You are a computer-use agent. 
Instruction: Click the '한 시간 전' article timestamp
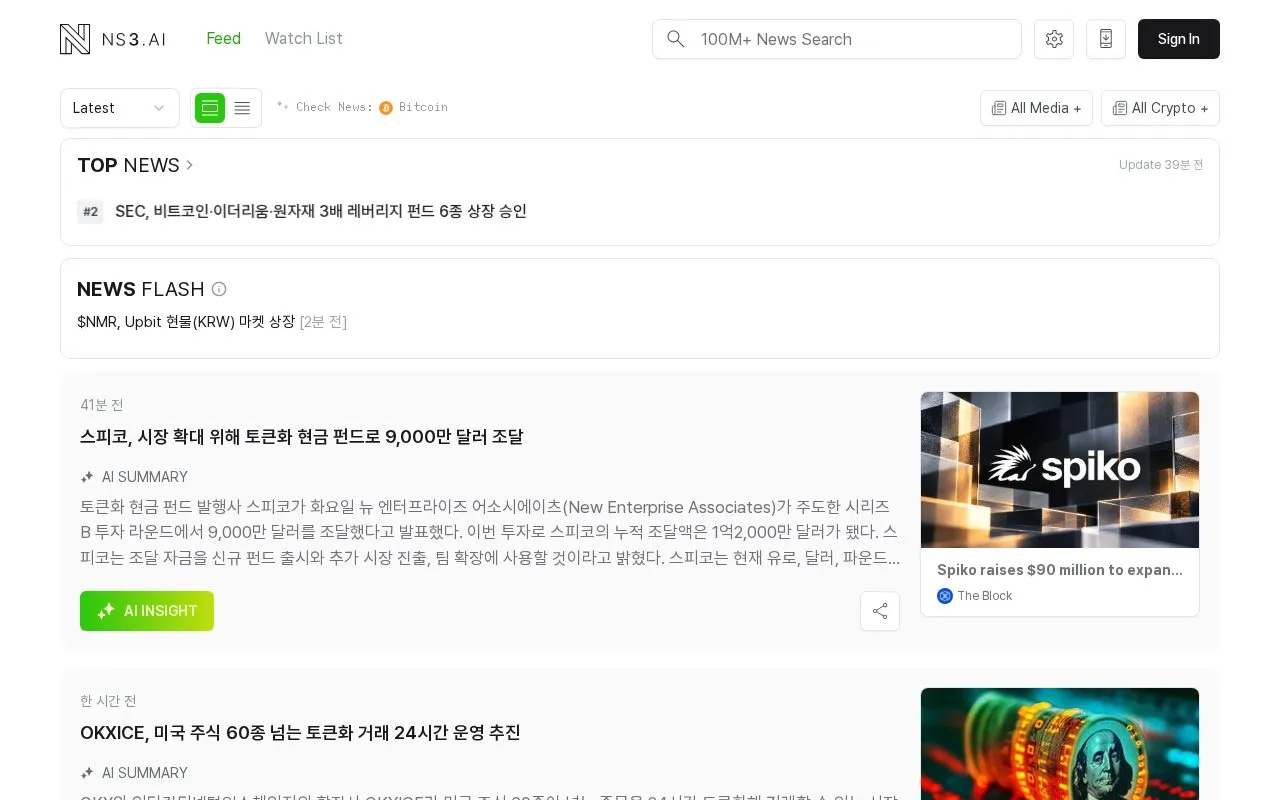[108, 701]
